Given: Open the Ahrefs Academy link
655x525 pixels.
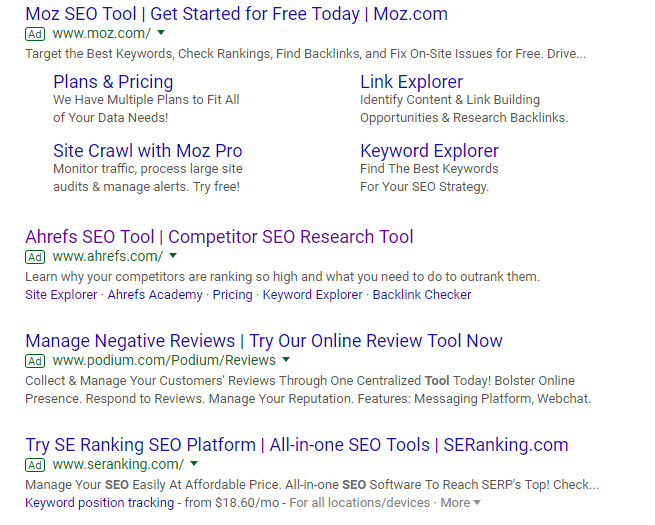Looking at the screenshot, I should (x=155, y=295).
